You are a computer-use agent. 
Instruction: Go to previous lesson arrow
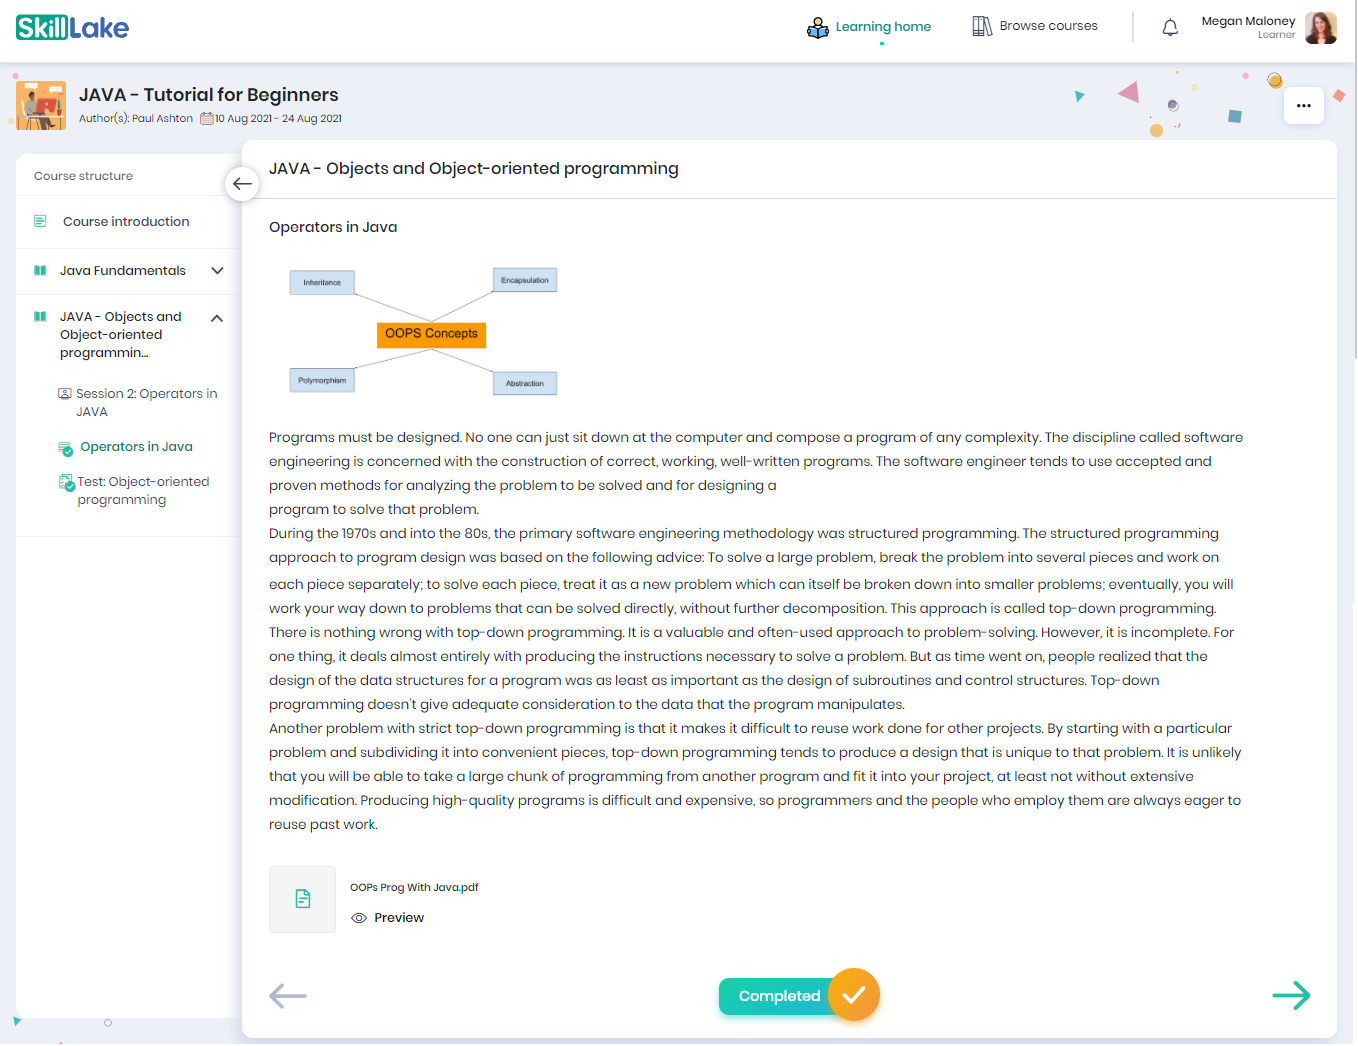coord(288,995)
